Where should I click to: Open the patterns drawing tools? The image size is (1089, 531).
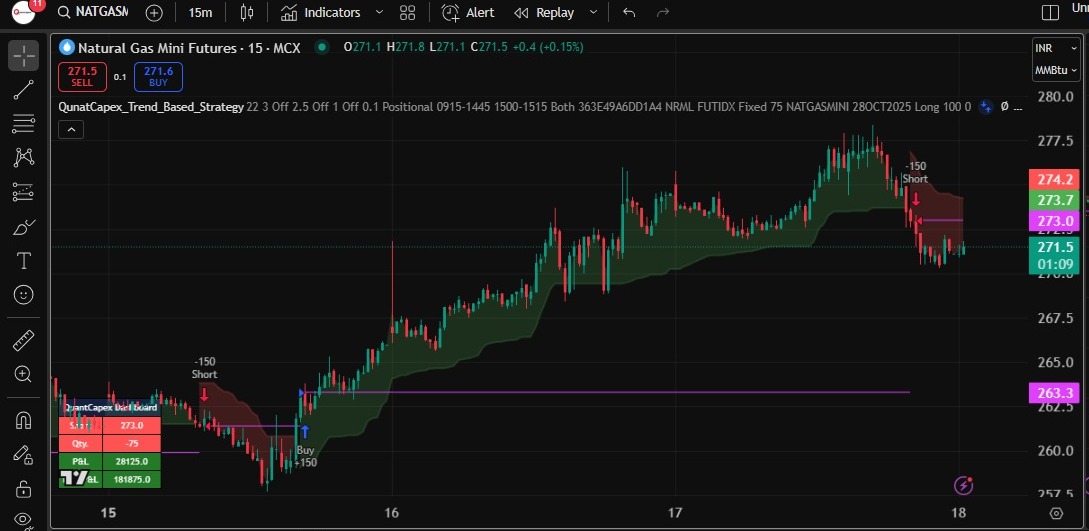(24, 158)
